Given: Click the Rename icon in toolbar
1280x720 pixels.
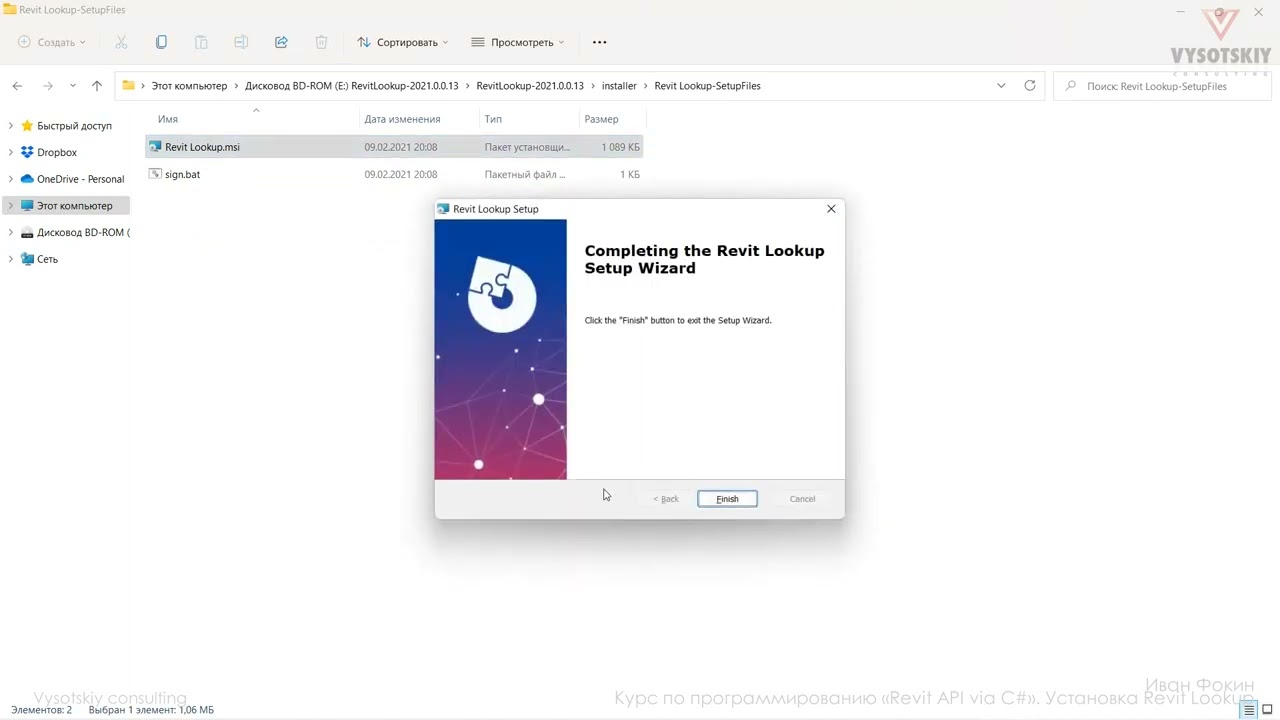Looking at the screenshot, I should 241,42.
